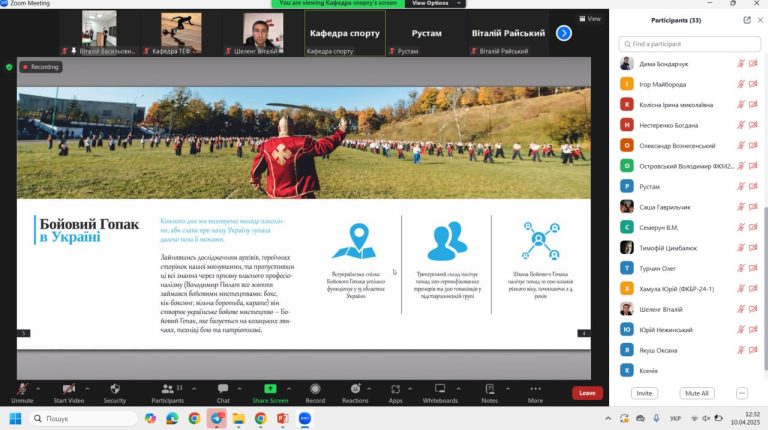The image size is (768, 430).
Task: Click the Recording indicator
Action: [41, 67]
